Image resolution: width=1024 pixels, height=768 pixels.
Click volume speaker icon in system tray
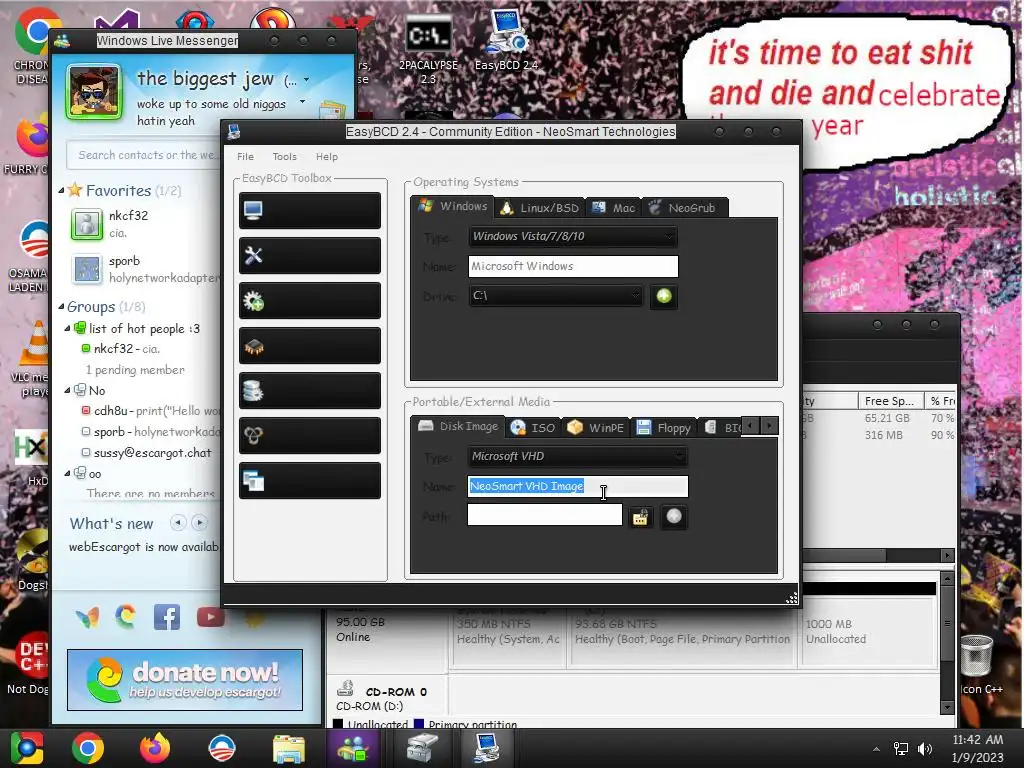pos(925,748)
